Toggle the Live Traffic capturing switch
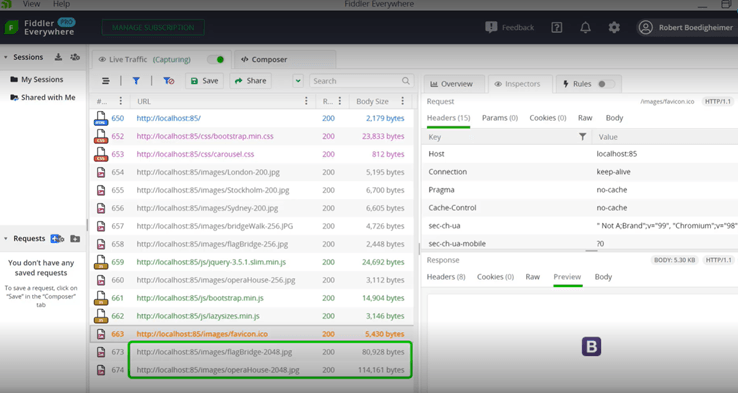This screenshot has height=393, width=738. [216, 59]
